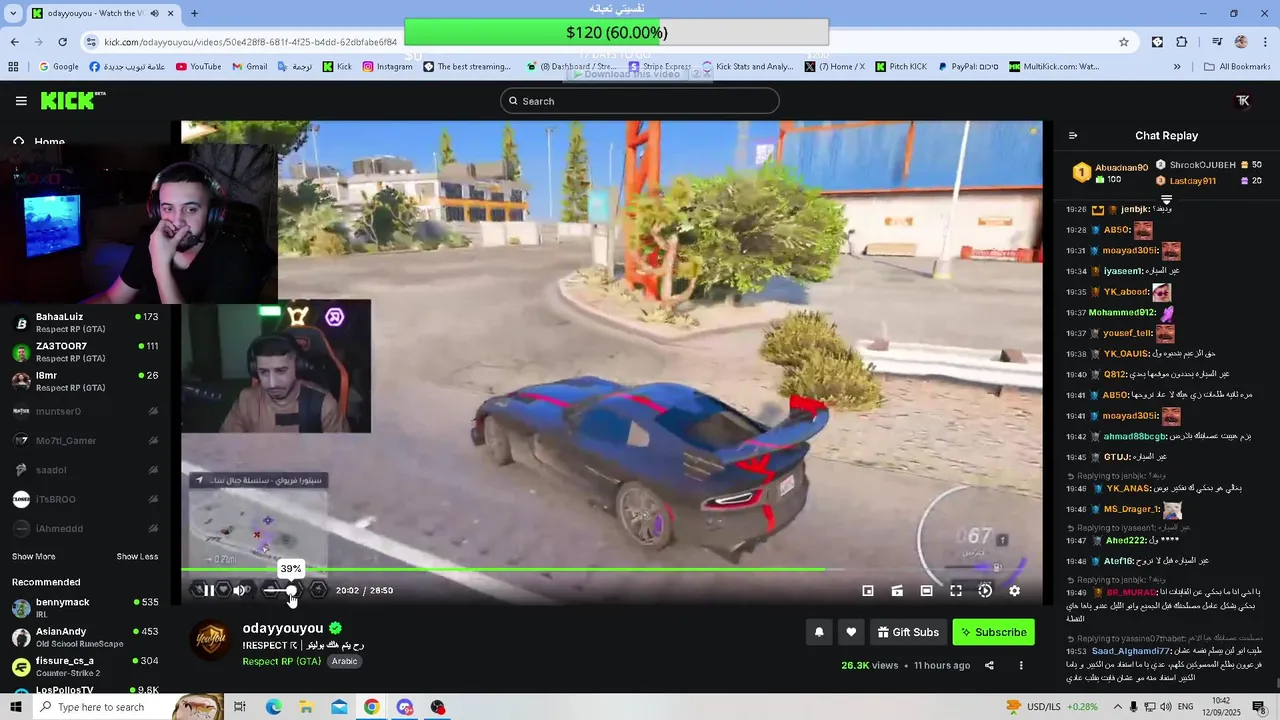Expand the hidden bookmarks overflow chevron
The image size is (1280, 720).
(1177, 67)
